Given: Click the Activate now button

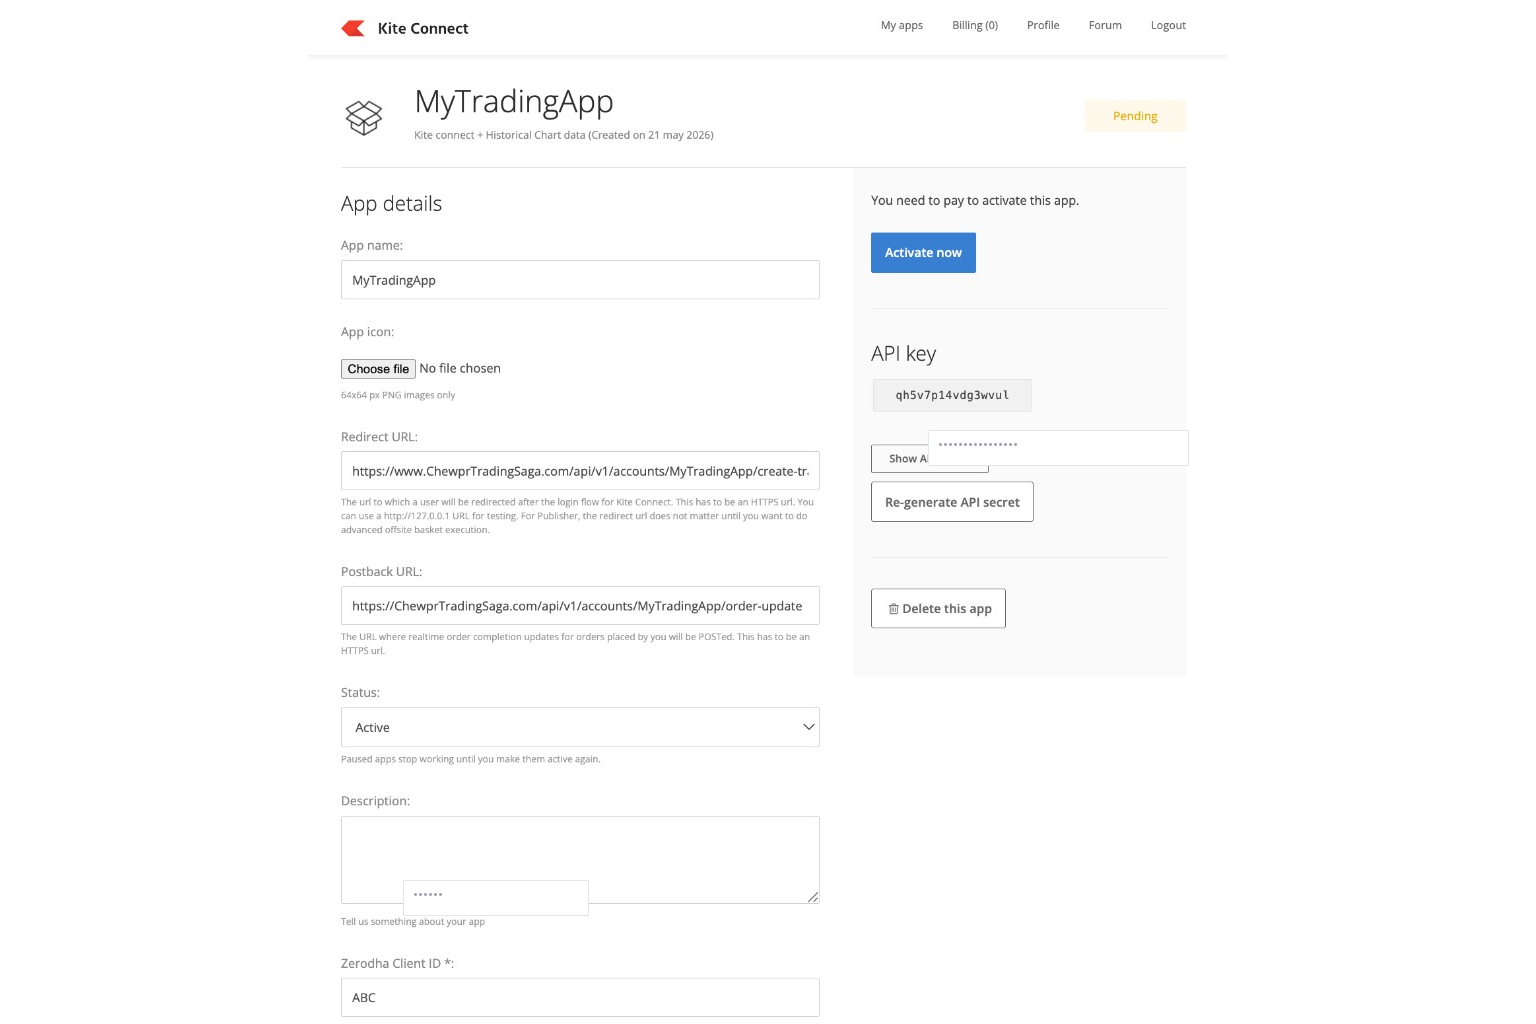Looking at the screenshot, I should (923, 252).
